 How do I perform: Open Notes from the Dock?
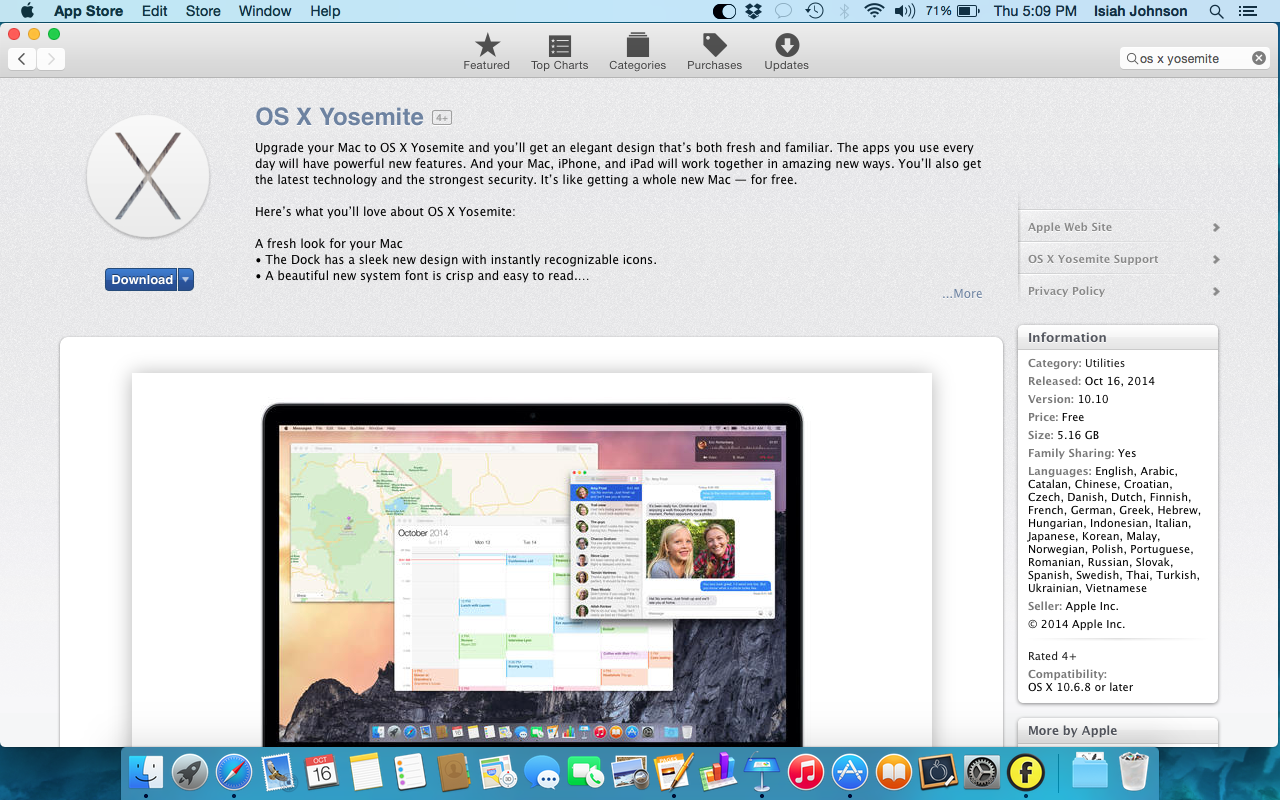(x=366, y=772)
